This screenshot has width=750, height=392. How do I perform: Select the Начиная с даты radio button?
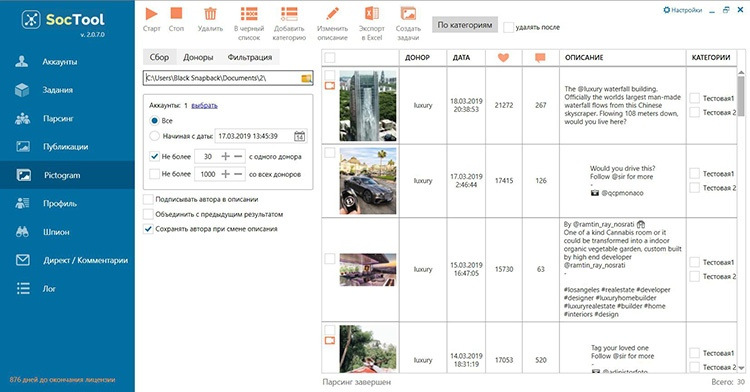point(154,136)
